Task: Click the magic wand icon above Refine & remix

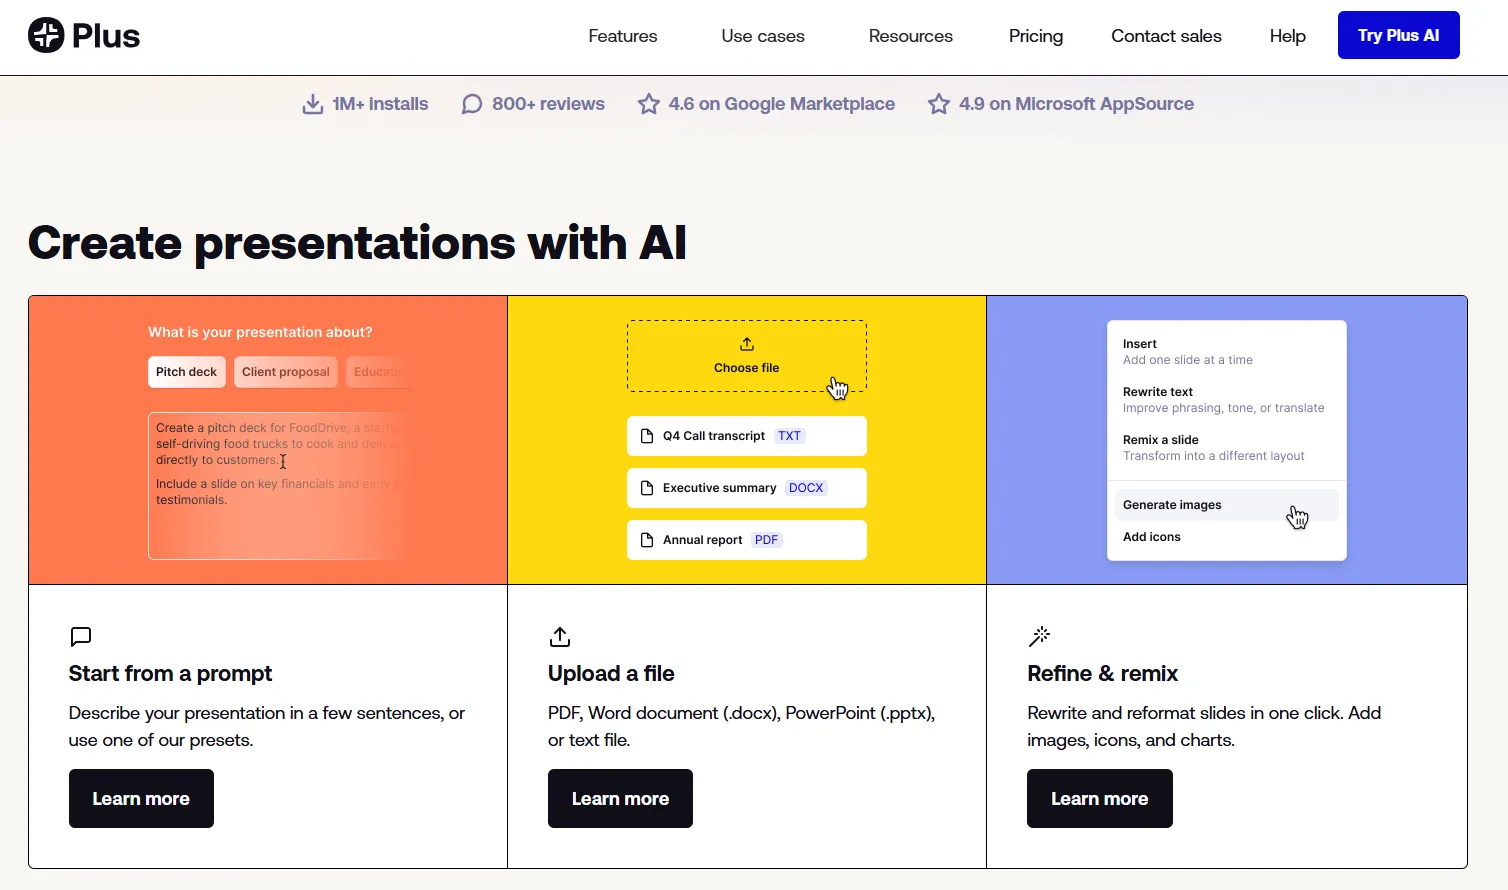Action: click(1040, 637)
